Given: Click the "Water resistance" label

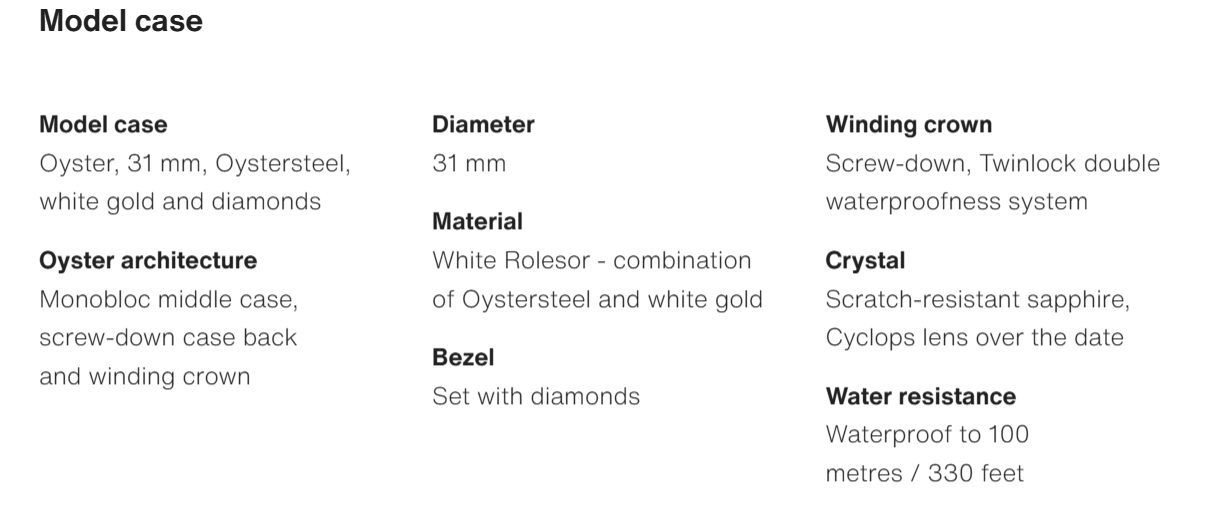Looking at the screenshot, I should [x=920, y=396].
